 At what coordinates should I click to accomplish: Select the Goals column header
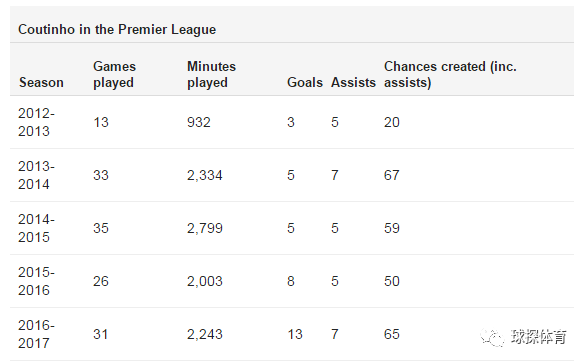(x=304, y=82)
